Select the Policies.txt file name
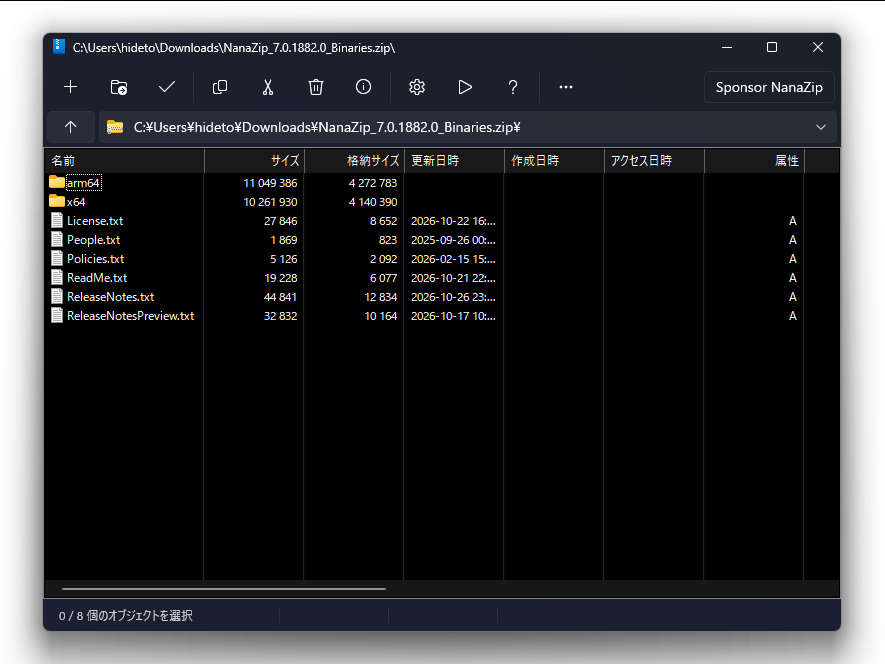Image resolution: width=885 pixels, height=664 pixels. 95,259
